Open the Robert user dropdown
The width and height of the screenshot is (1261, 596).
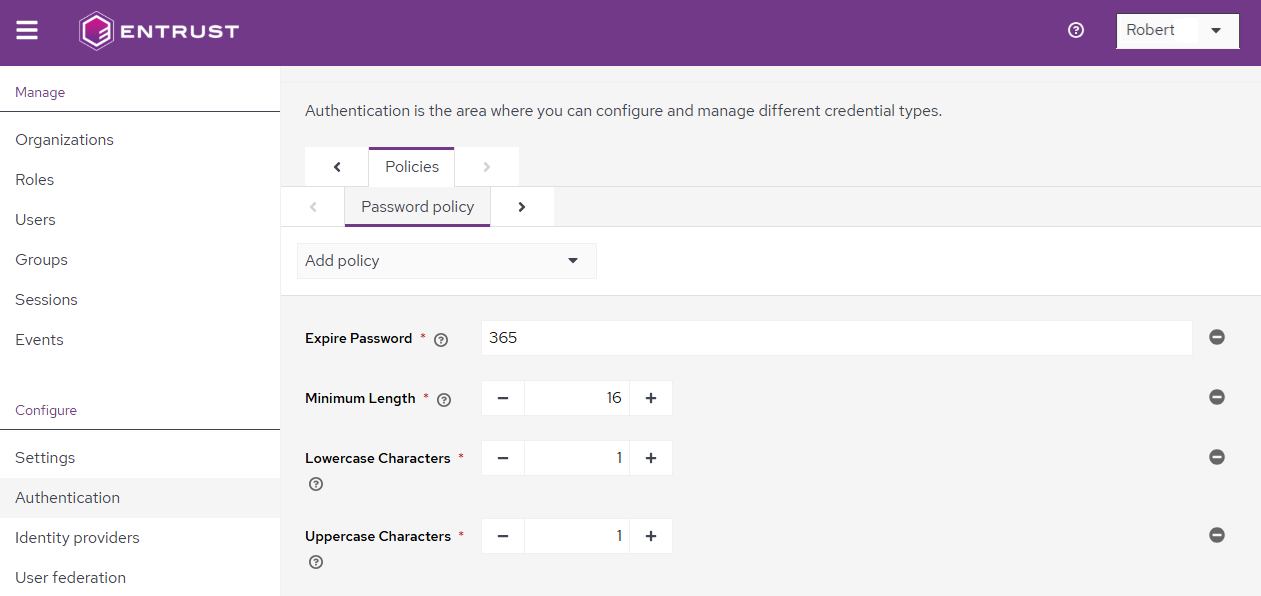pos(1177,30)
